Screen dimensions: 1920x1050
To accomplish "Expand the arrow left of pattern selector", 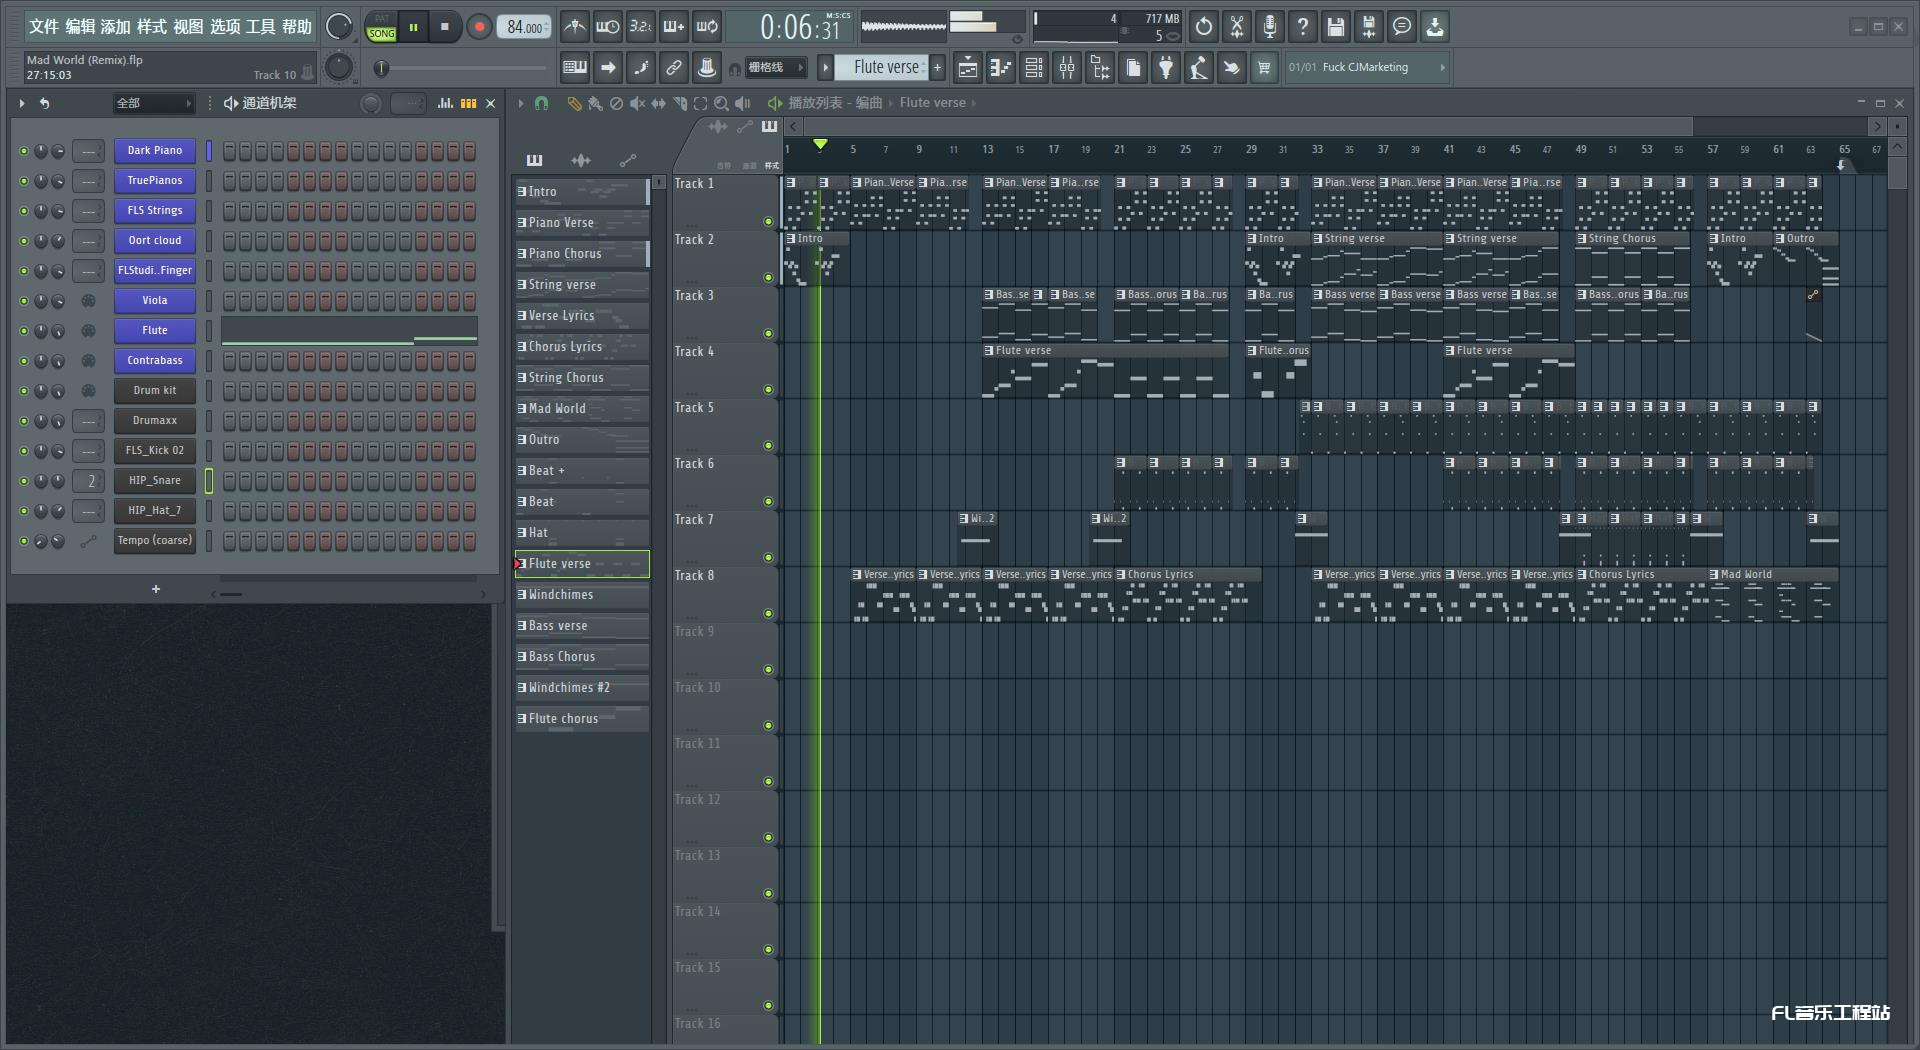I will pos(825,67).
